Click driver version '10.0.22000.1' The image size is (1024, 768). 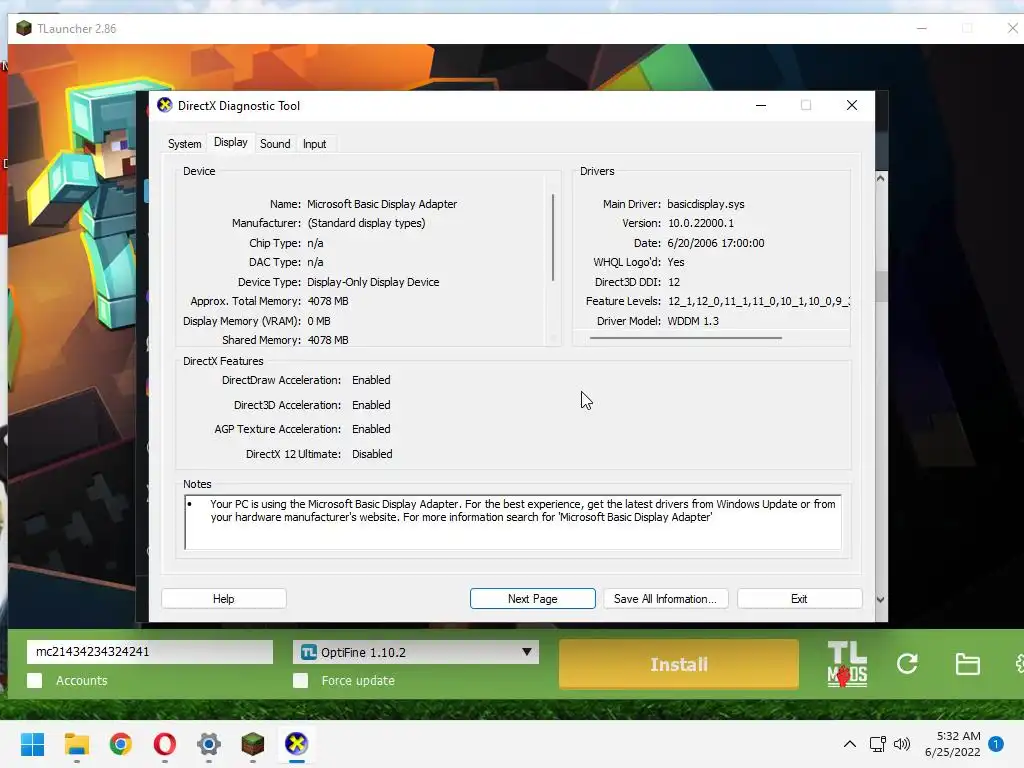click(701, 223)
